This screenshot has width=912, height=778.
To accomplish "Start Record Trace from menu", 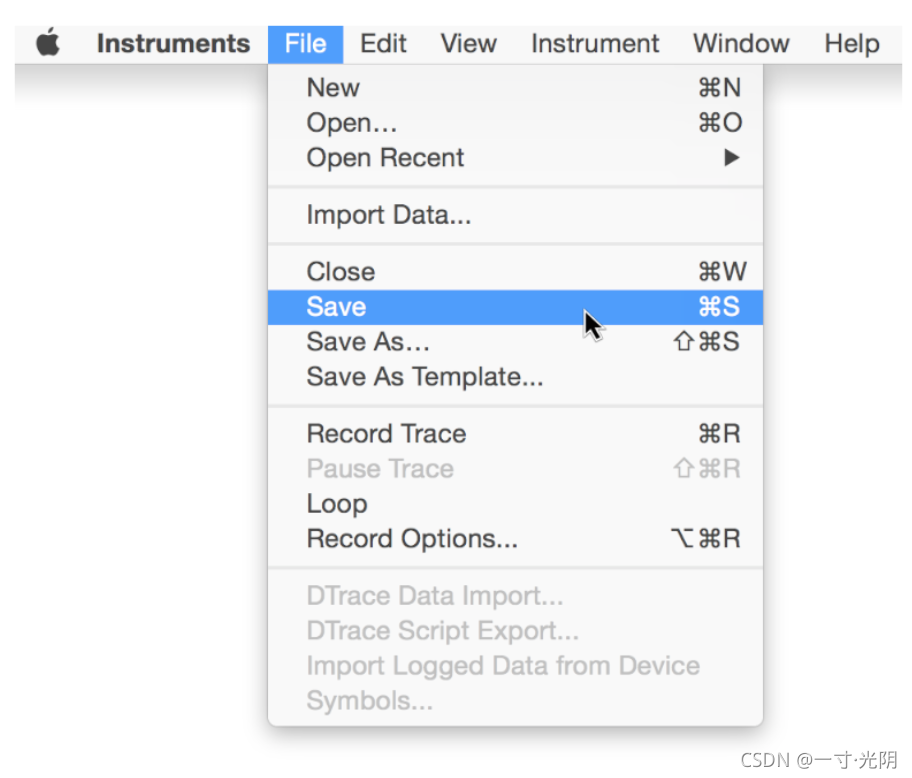I will 386,434.
